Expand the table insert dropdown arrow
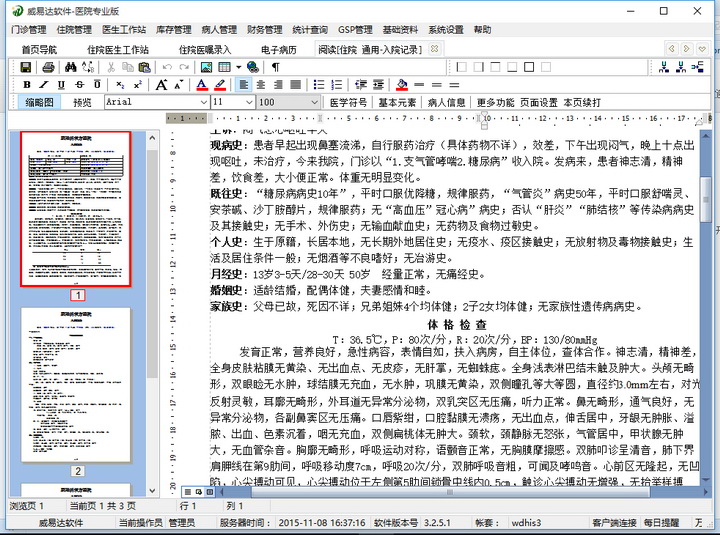 tap(239, 68)
